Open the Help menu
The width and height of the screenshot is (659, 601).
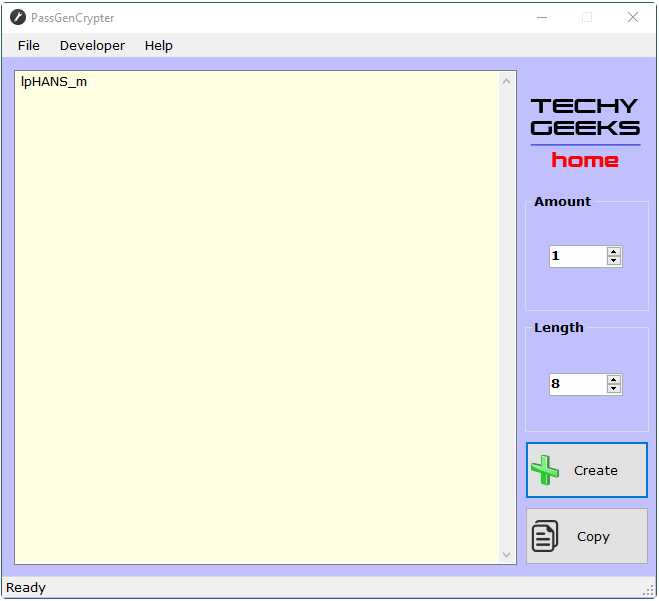coord(158,45)
